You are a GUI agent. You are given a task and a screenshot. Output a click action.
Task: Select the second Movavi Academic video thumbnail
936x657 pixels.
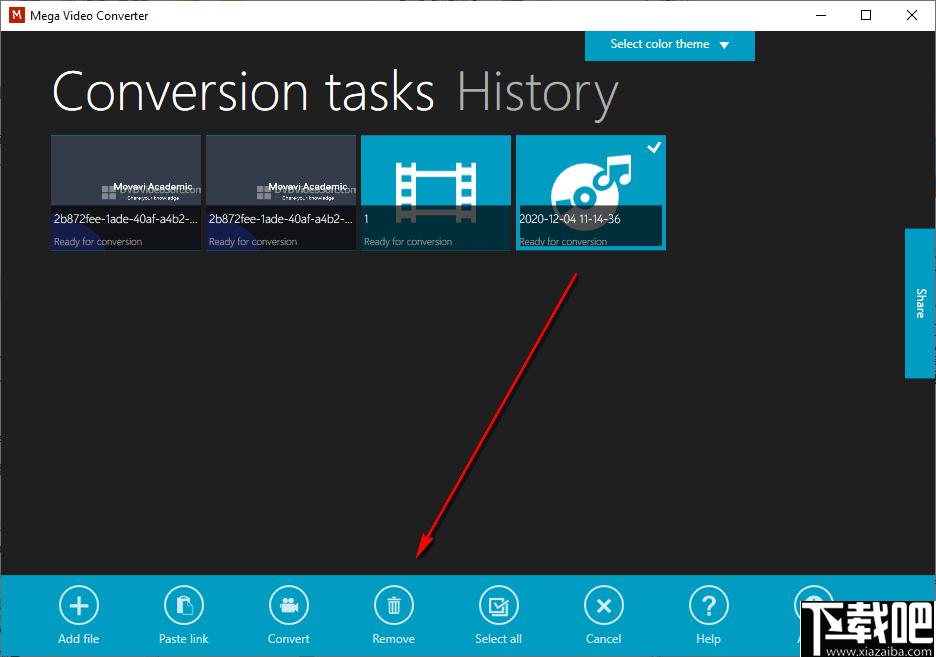pos(281,192)
